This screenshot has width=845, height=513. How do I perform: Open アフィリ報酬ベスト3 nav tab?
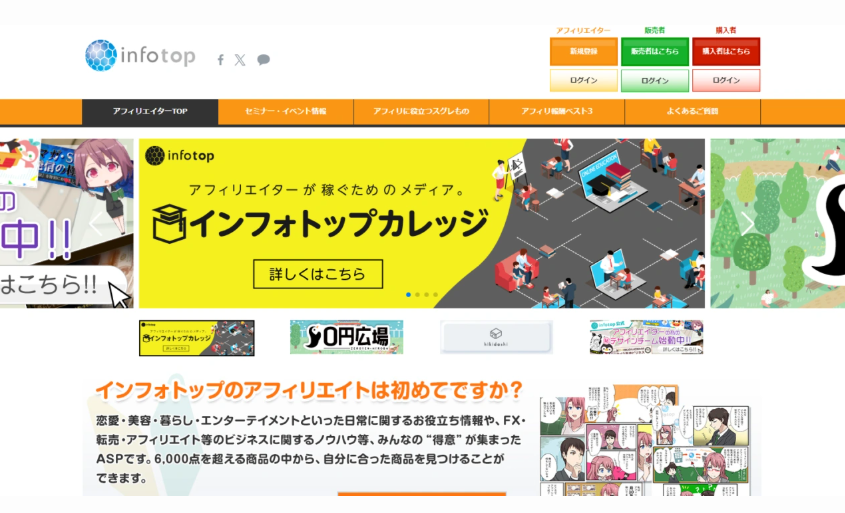click(x=557, y=112)
